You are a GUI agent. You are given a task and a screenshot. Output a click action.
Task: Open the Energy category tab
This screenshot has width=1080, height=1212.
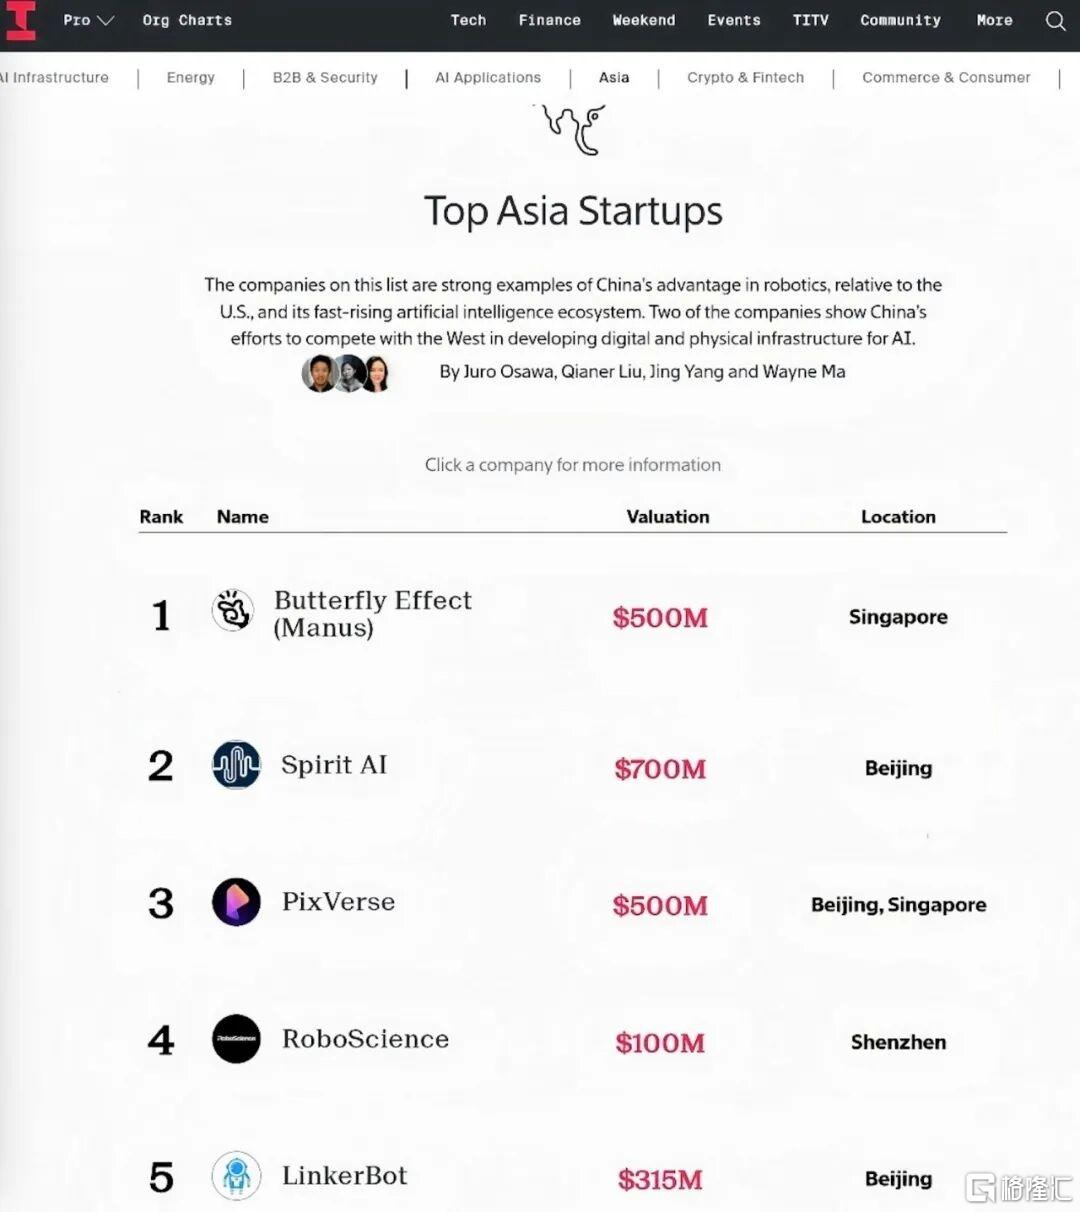(190, 77)
